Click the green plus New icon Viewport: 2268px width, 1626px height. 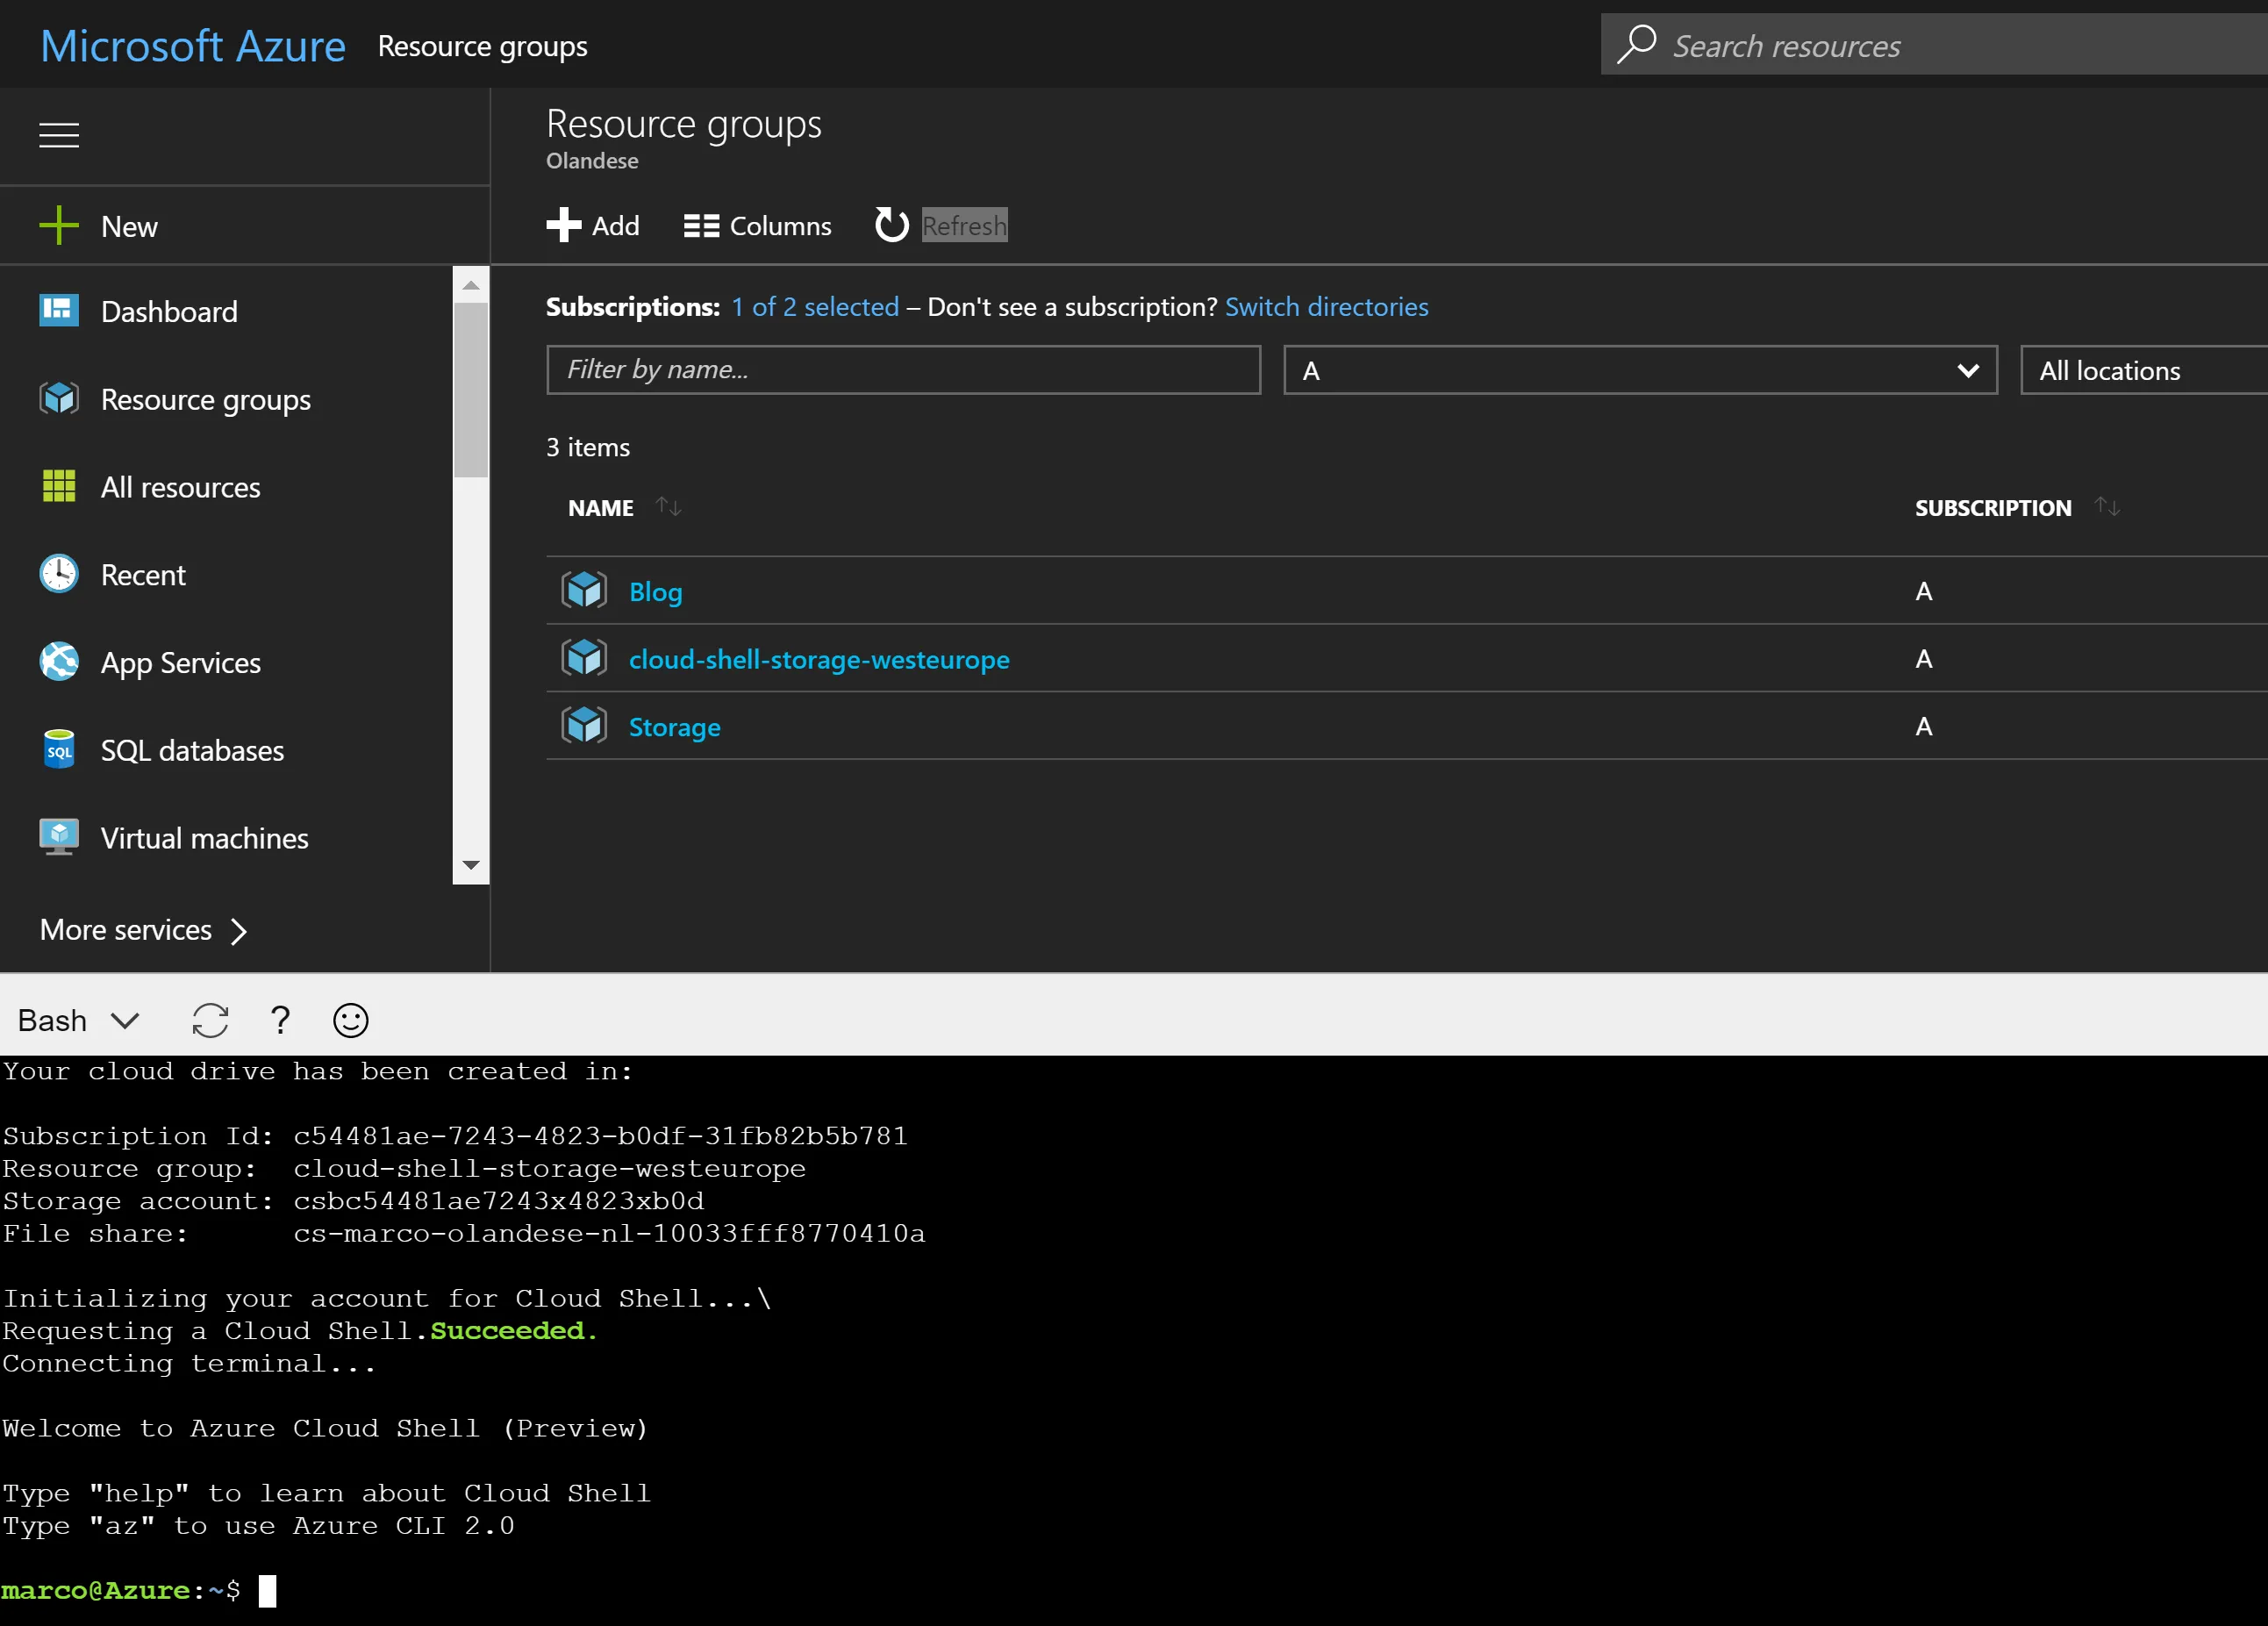click(59, 226)
